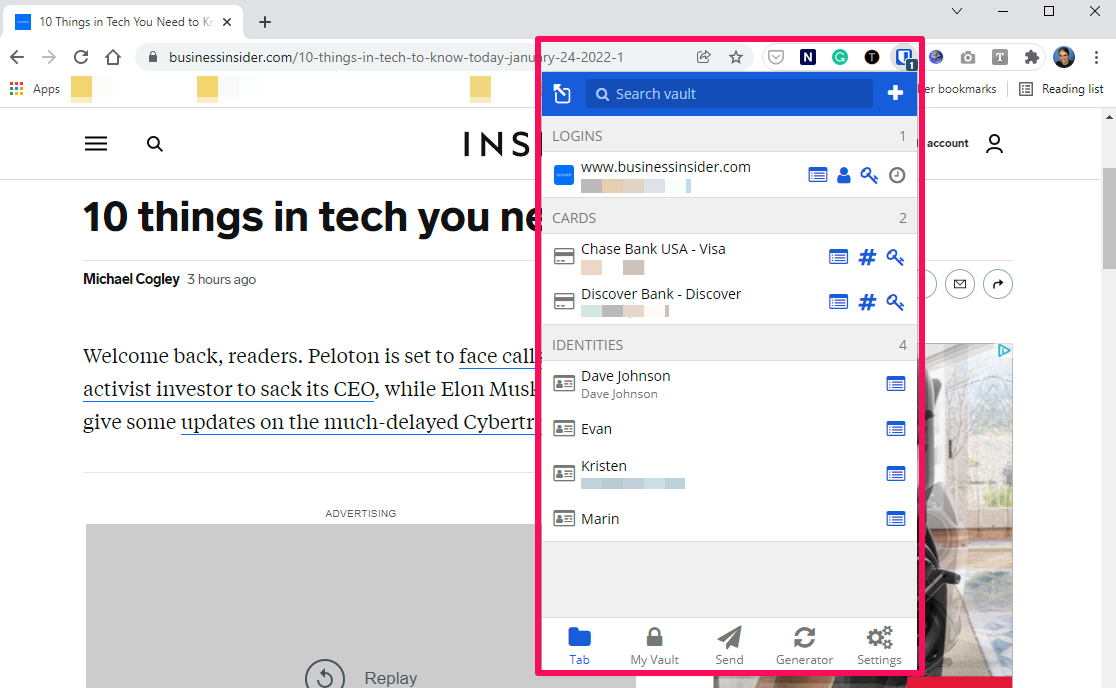Copy verification code for businessinsider.com login

pos(897,175)
